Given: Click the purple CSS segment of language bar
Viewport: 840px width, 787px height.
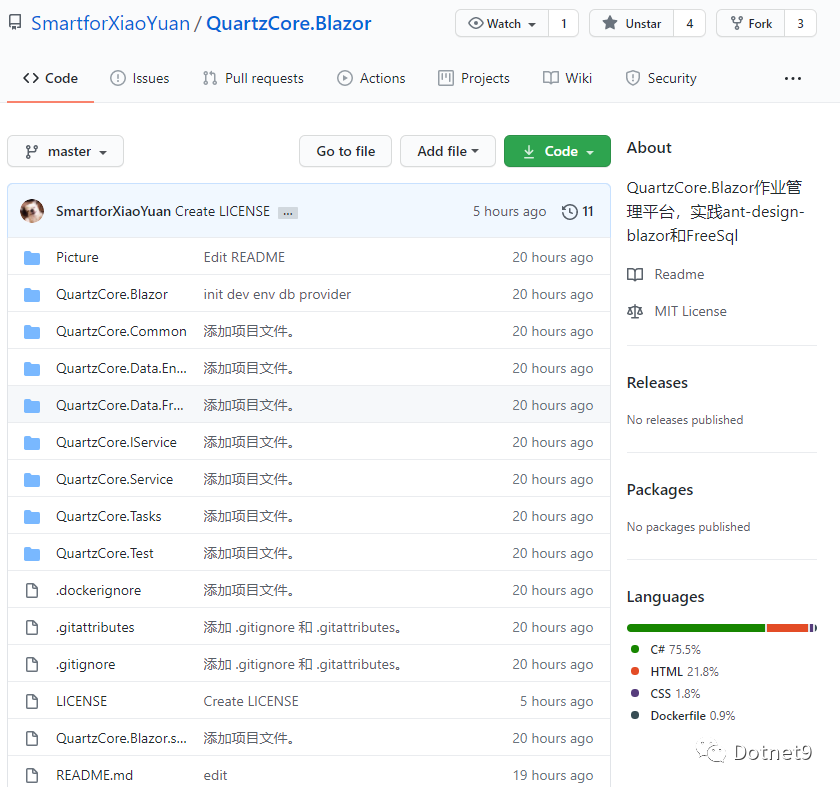Looking at the screenshot, I should [x=811, y=628].
